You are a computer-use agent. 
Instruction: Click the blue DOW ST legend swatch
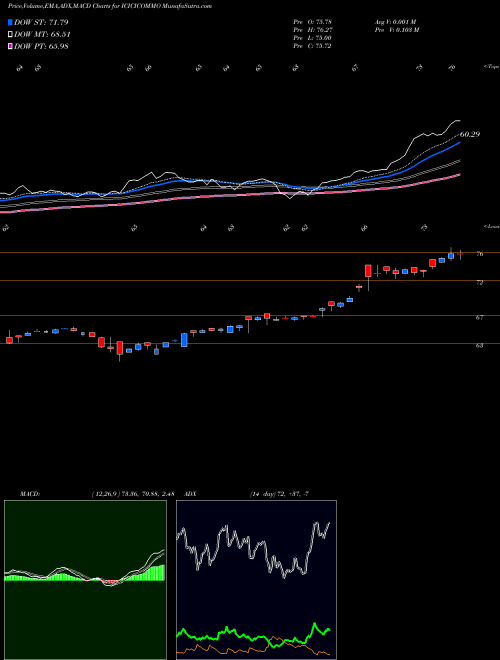point(10,22)
